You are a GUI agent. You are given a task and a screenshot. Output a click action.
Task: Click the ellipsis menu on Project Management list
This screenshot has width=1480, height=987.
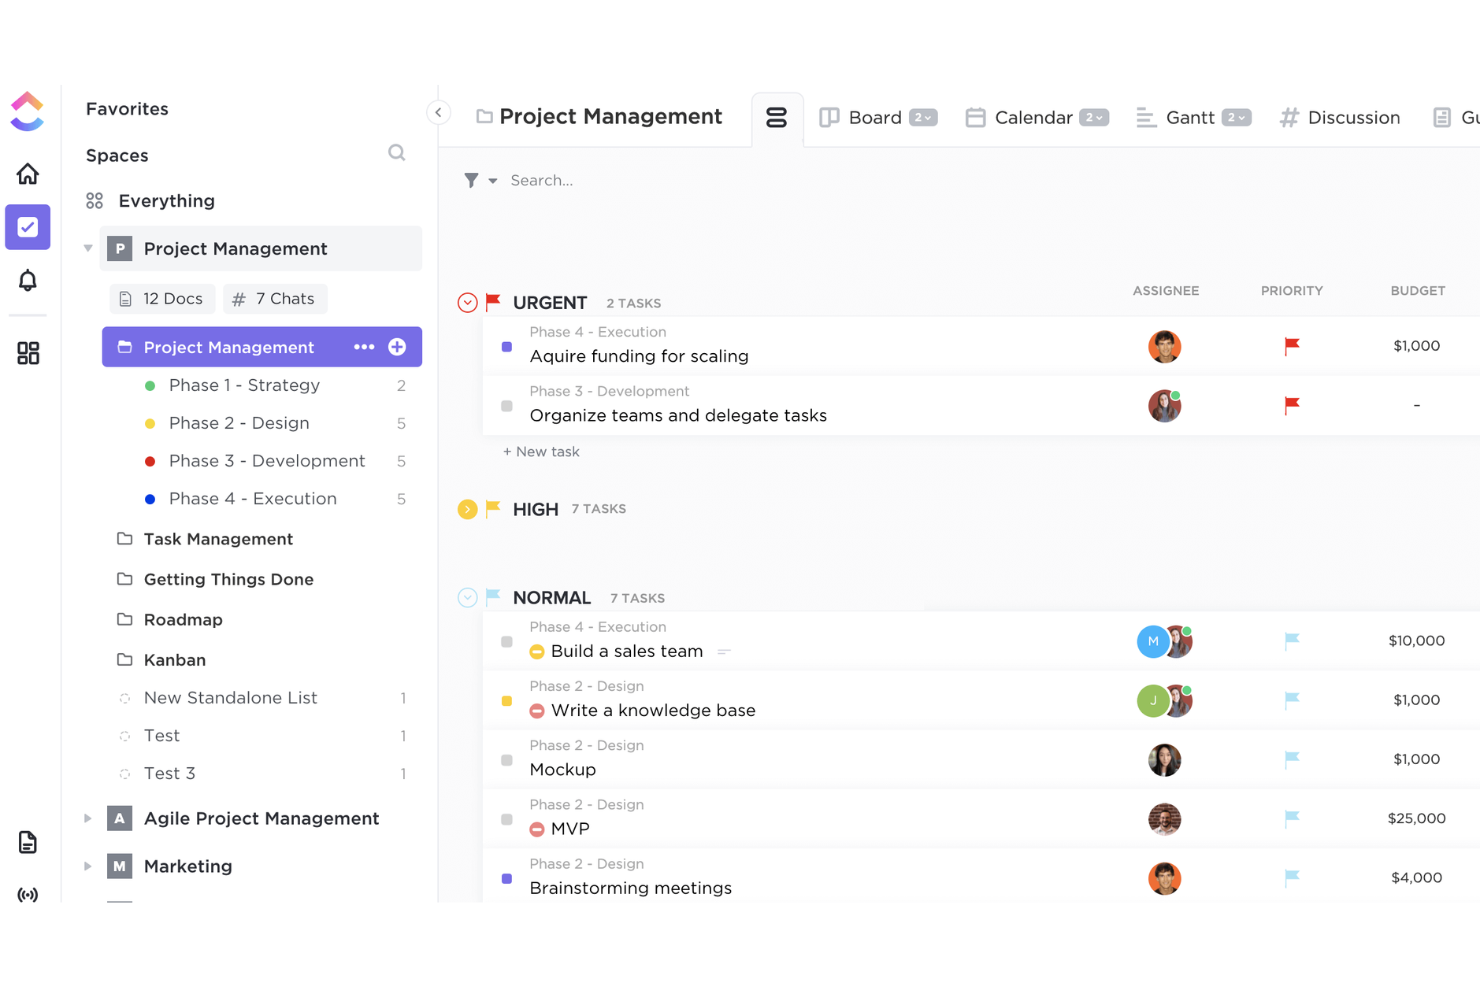click(364, 347)
